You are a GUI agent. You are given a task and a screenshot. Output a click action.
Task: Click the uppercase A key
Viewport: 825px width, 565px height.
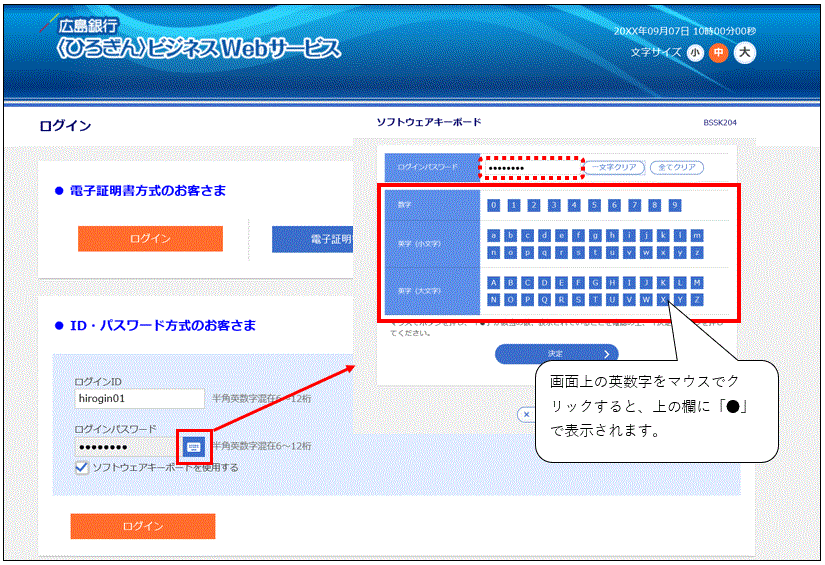point(494,283)
